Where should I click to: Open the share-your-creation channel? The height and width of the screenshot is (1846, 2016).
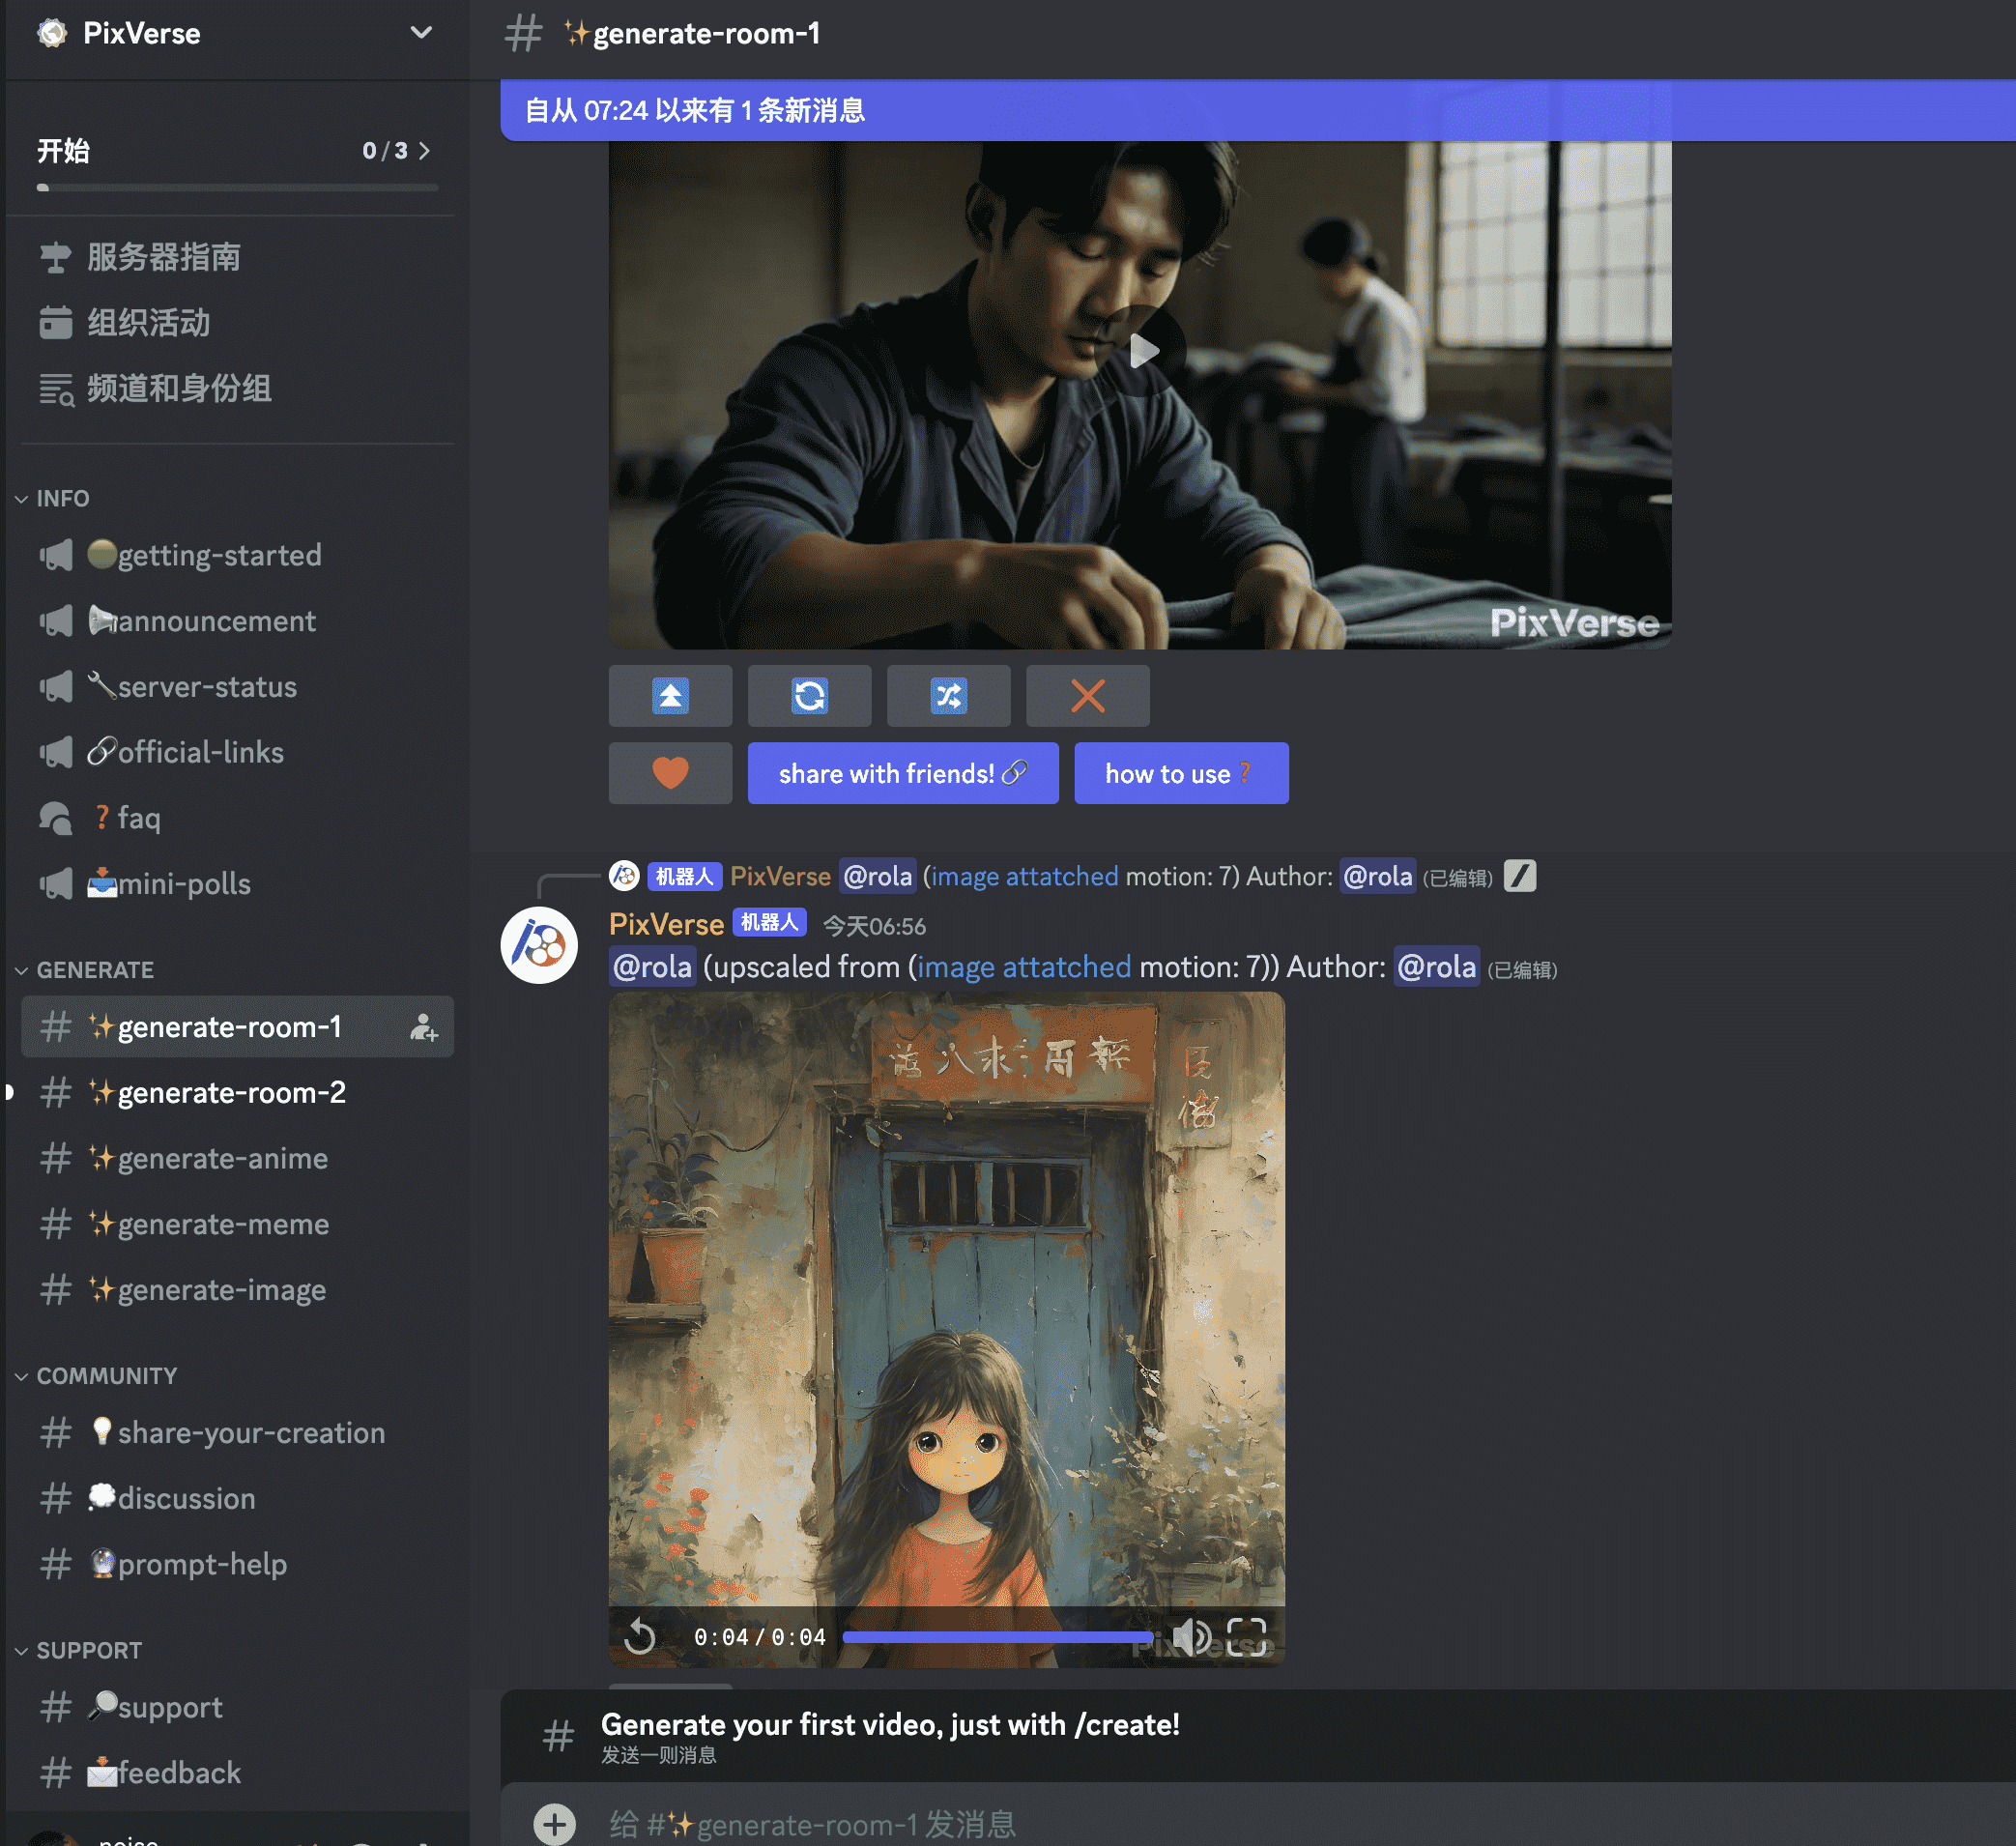[x=250, y=1433]
